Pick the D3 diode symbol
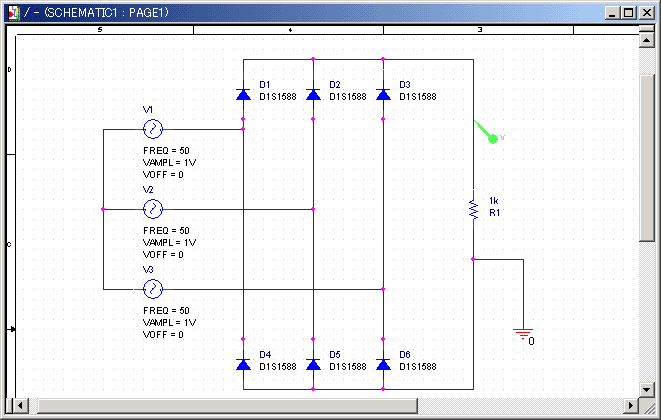This screenshot has height=420, width=661. pos(383,94)
